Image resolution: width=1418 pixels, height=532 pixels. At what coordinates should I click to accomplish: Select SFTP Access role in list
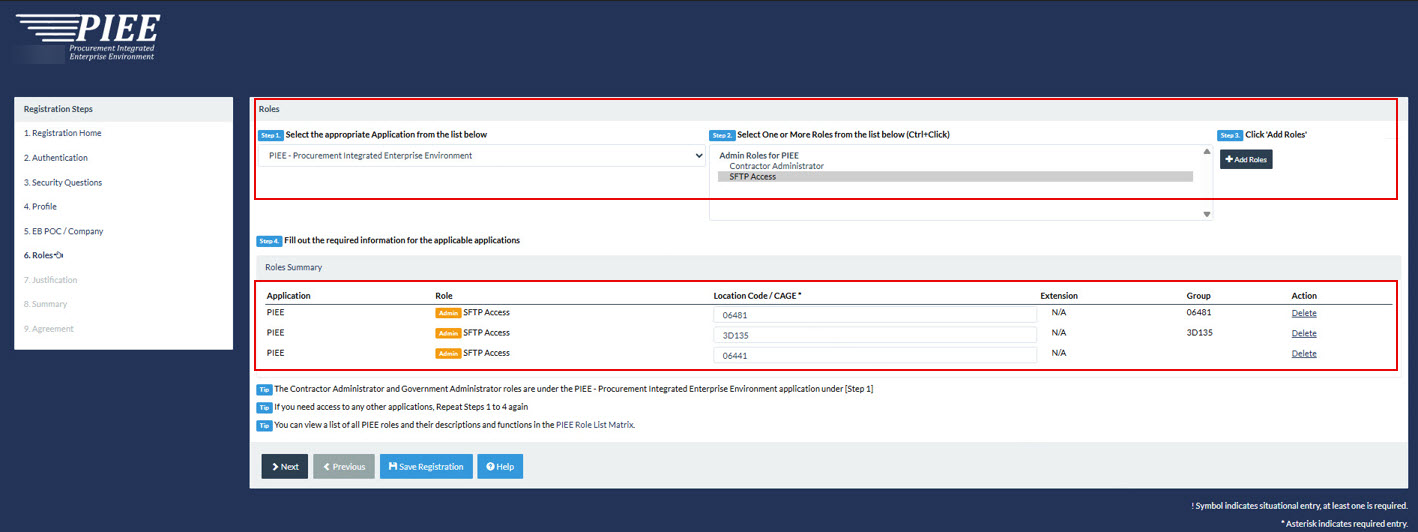[x=752, y=177]
